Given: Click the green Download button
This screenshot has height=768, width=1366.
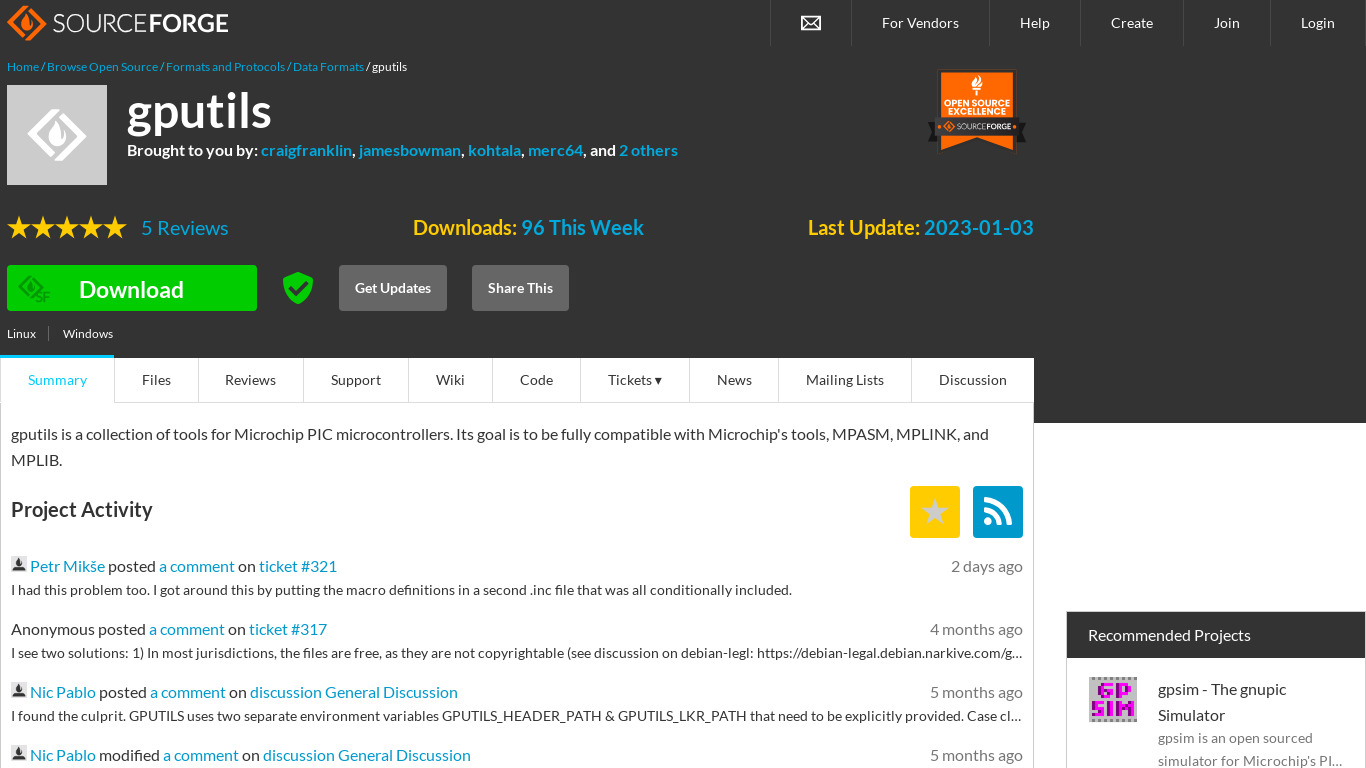Looking at the screenshot, I should click(x=132, y=288).
